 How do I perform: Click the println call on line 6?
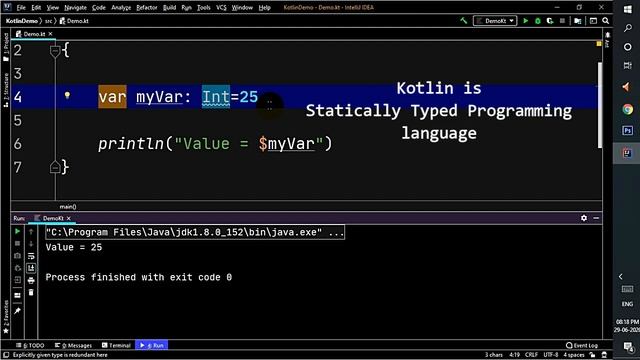click(x=131, y=144)
